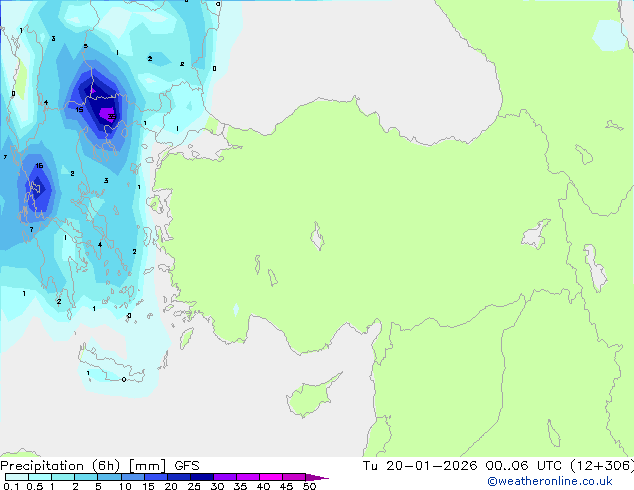This screenshot has width=634, height=490.
Task: Click the 35–40 mm legend color swatch
Action: pos(247,477)
